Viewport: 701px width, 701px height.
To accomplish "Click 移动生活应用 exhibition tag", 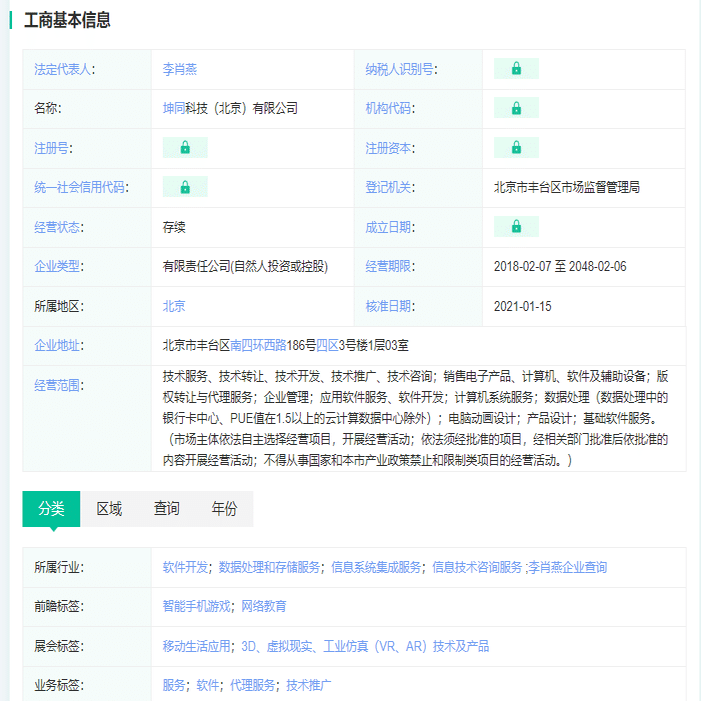I will pos(197,646).
